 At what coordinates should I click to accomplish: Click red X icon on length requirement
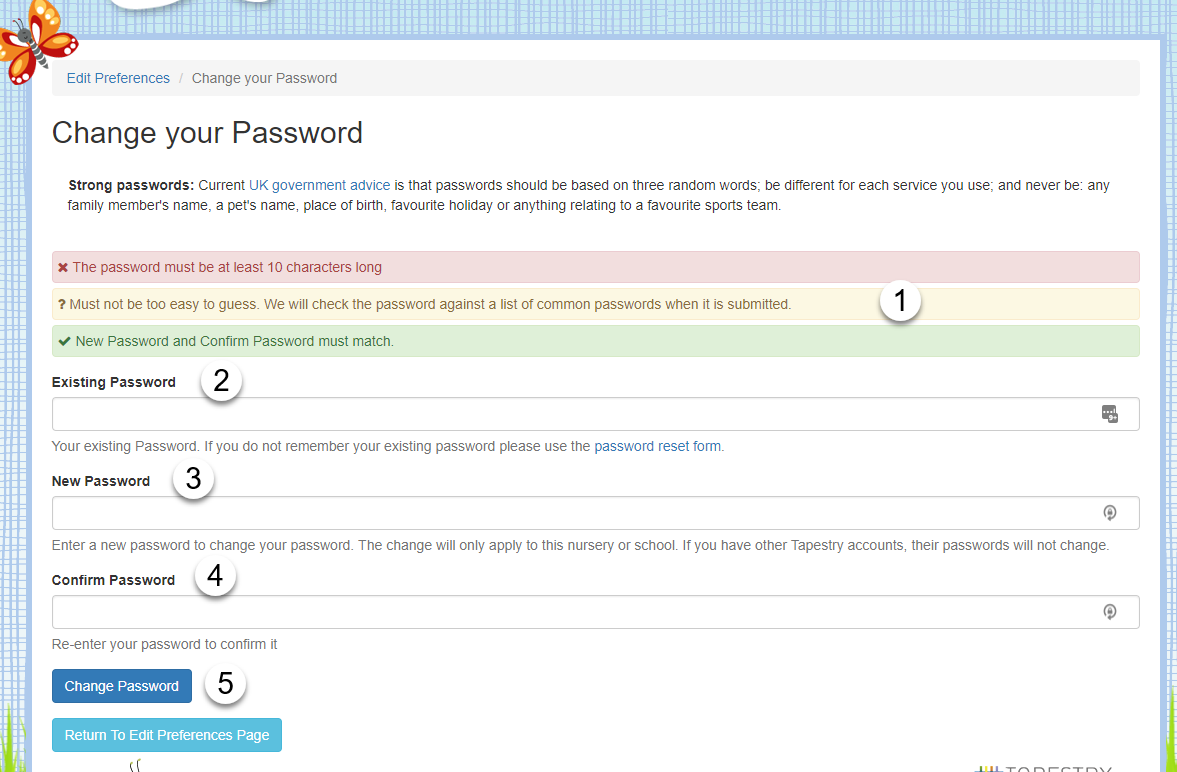point(63,268)
